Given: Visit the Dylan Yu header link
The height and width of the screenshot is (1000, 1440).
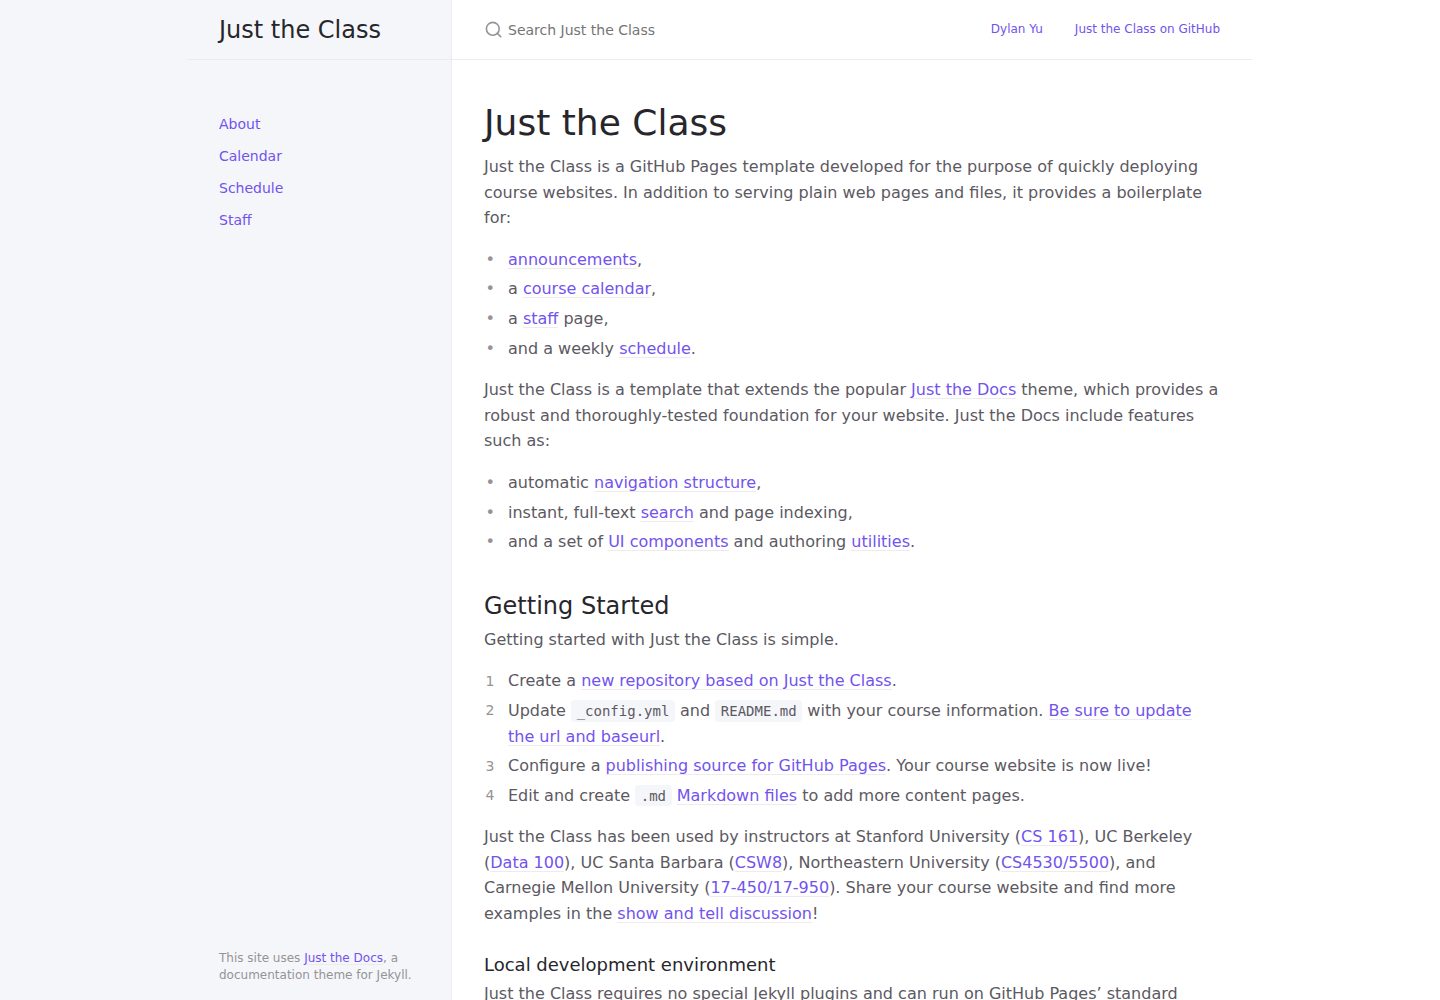Looking at the screenshot, I should (1016, 29).
